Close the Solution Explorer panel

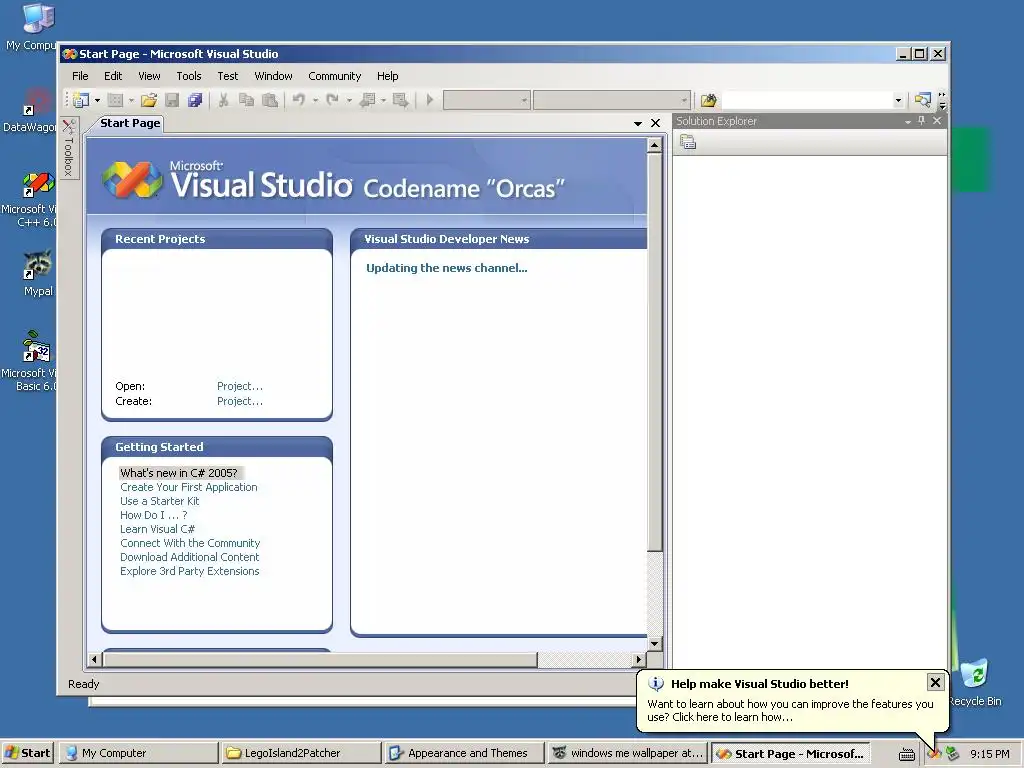[937, 121]
